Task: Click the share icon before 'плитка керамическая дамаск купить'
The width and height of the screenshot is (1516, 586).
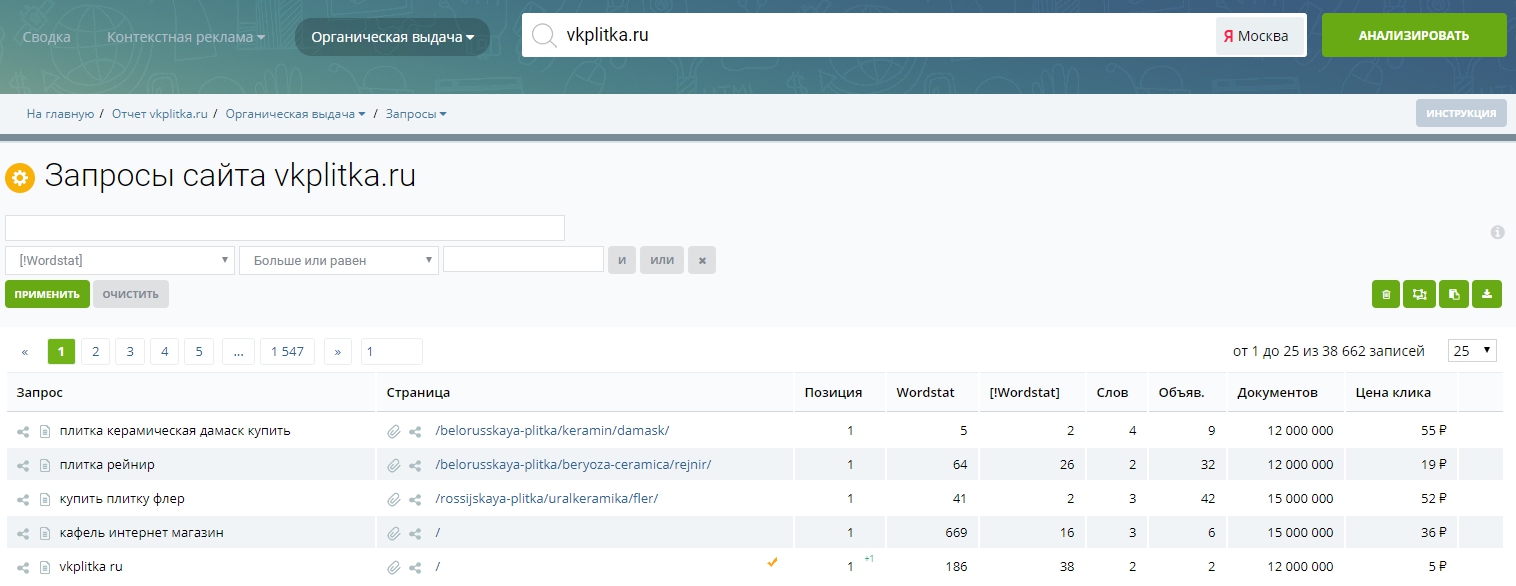Action: coord(23,431)
